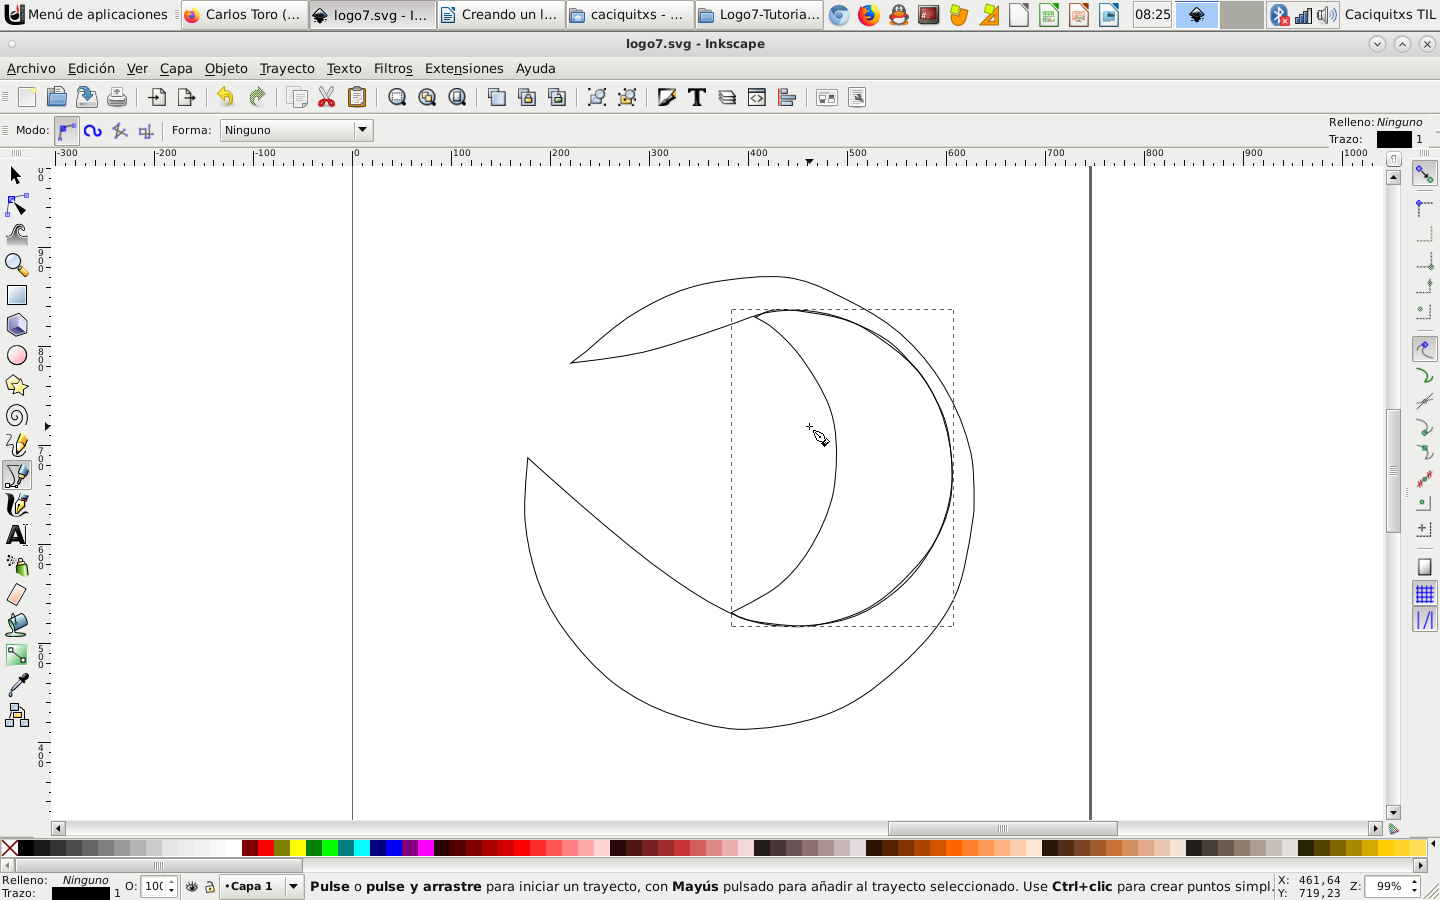
Task: Select the Gradient tool
Action: (16, 655)
